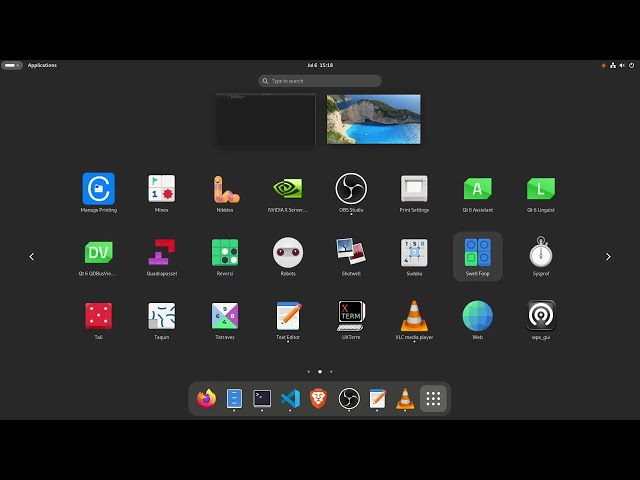
Task: Open the Reversi game
Action: pyautogui.click(x=225, y=256)
